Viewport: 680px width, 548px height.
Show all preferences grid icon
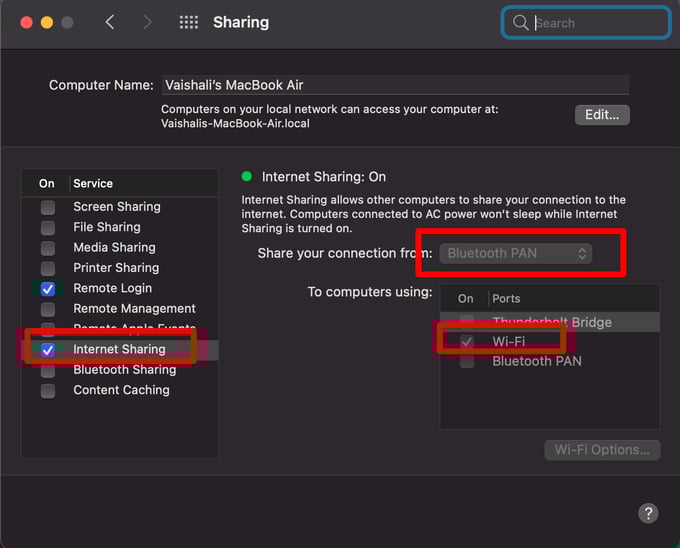click(x=189, y=22)
